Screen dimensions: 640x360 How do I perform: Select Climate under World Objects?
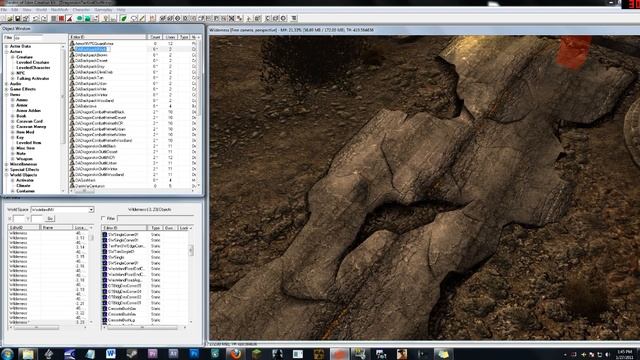(23, 186)
